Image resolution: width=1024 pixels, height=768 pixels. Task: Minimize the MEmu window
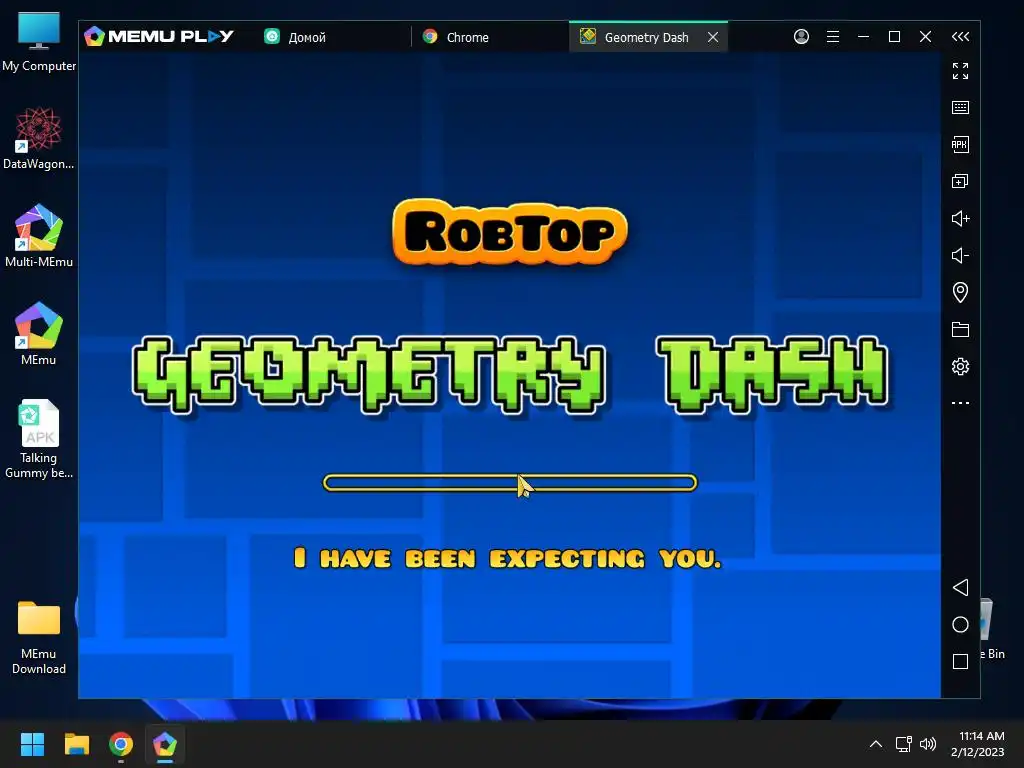pos(863,37)
